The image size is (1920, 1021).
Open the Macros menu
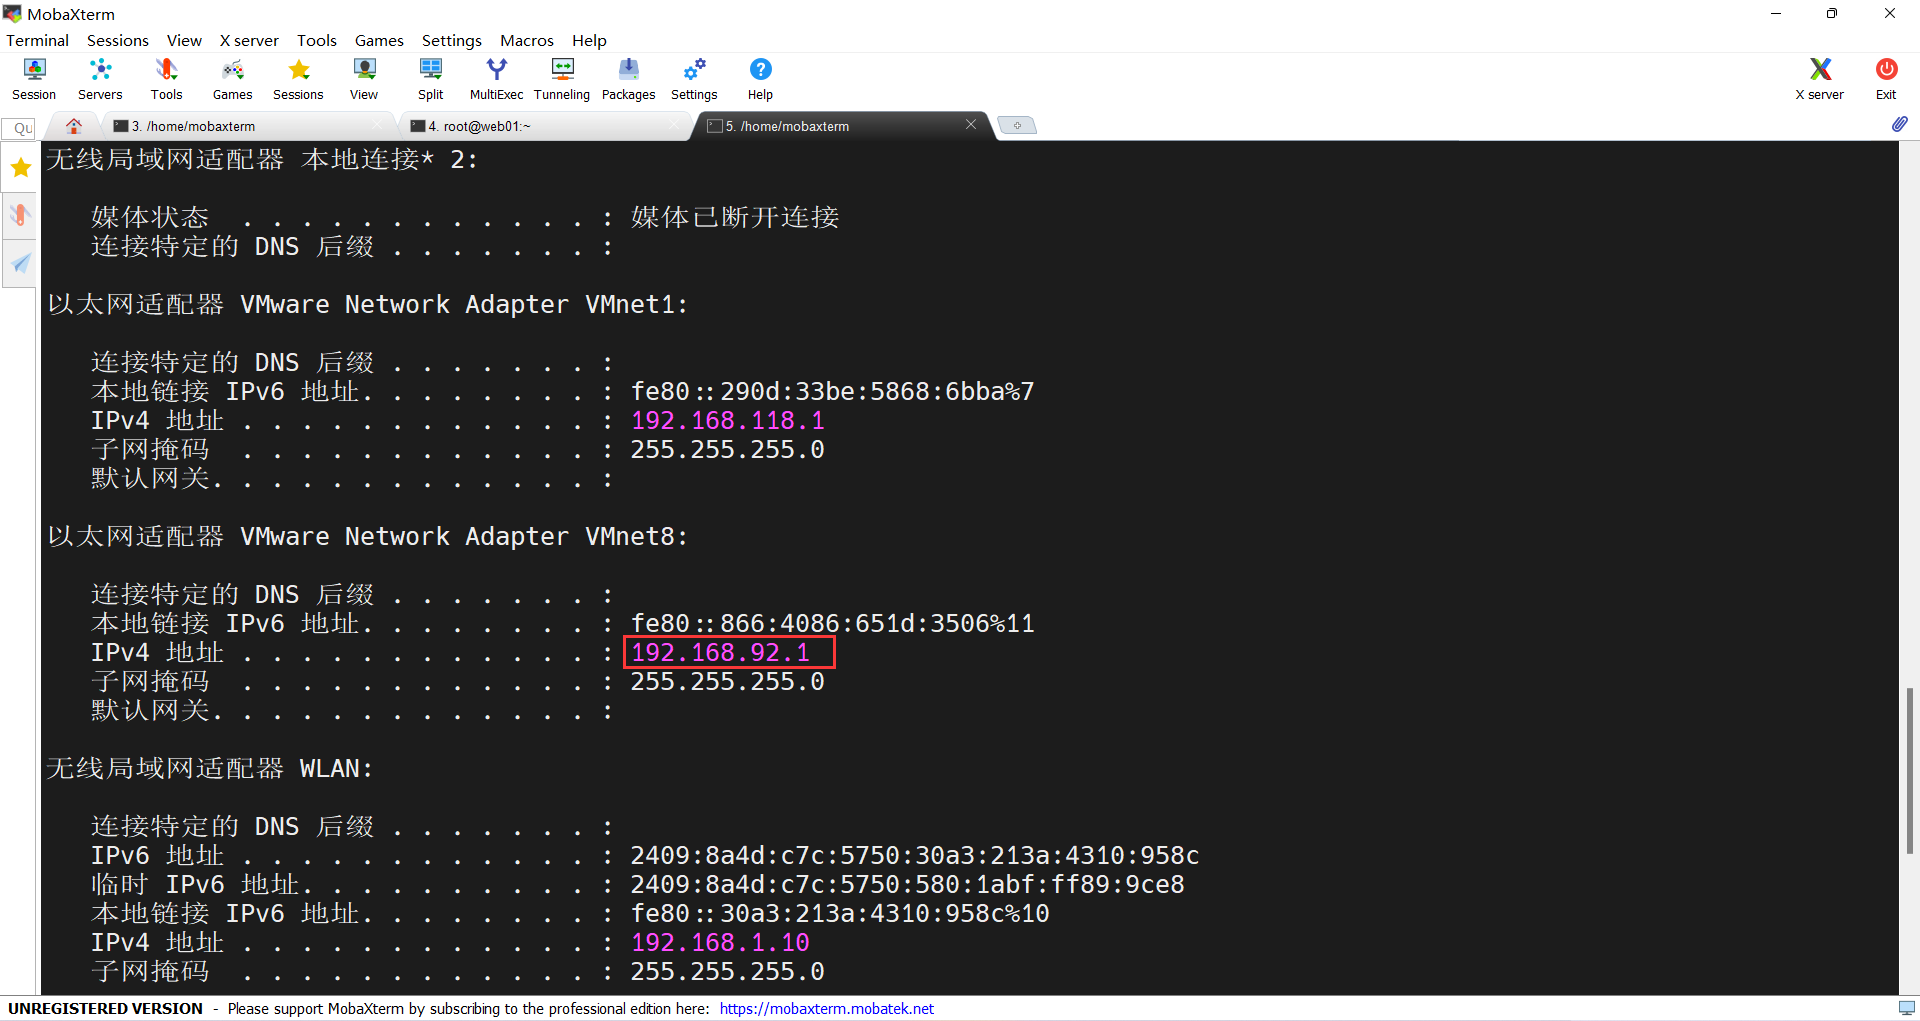tap(526, 40)
